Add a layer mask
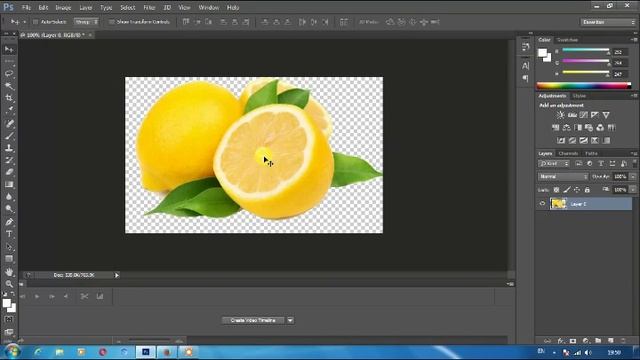The height and width of the screenshot is (360, 640). (573, 340)
